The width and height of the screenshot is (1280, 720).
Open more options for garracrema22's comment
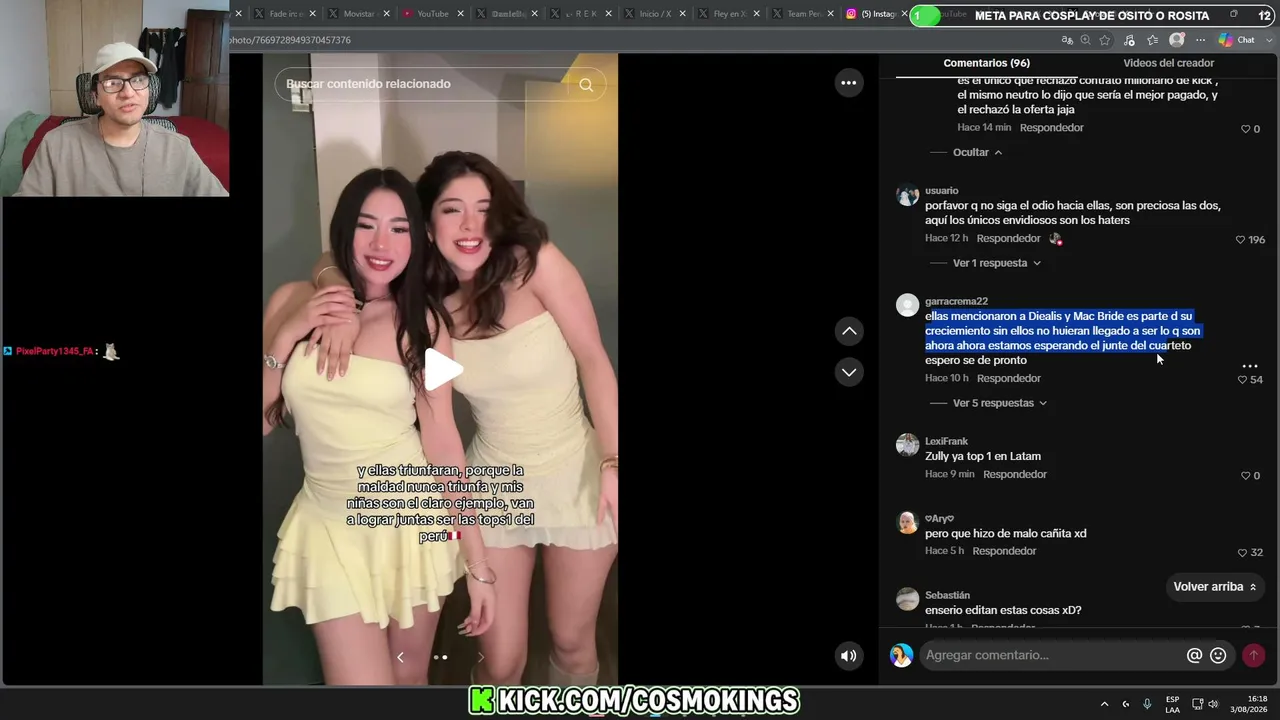pos(1250,366)
